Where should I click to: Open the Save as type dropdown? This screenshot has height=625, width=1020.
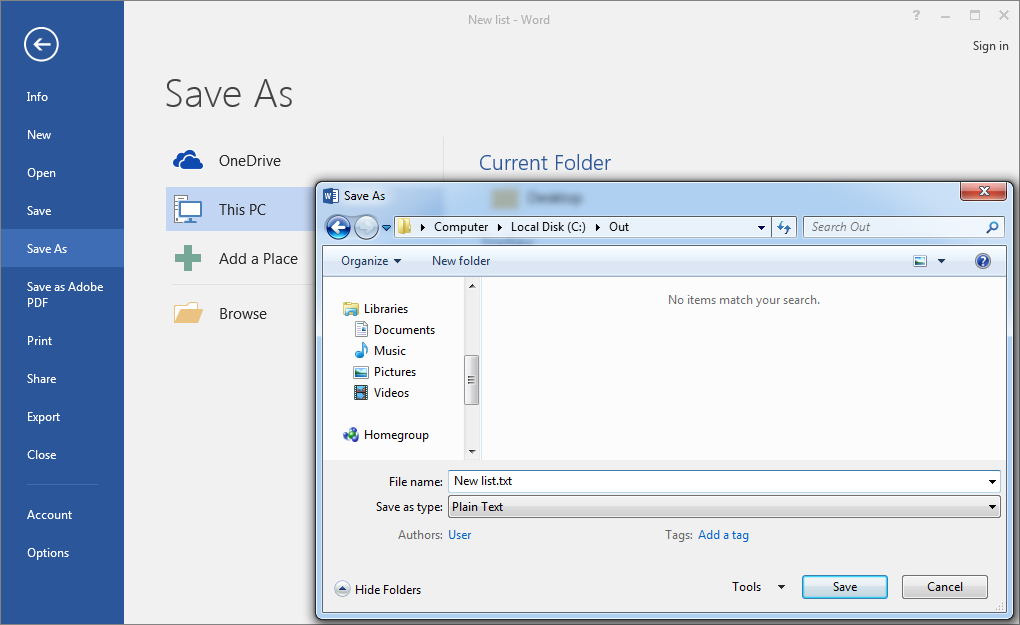tap(992, 507)
